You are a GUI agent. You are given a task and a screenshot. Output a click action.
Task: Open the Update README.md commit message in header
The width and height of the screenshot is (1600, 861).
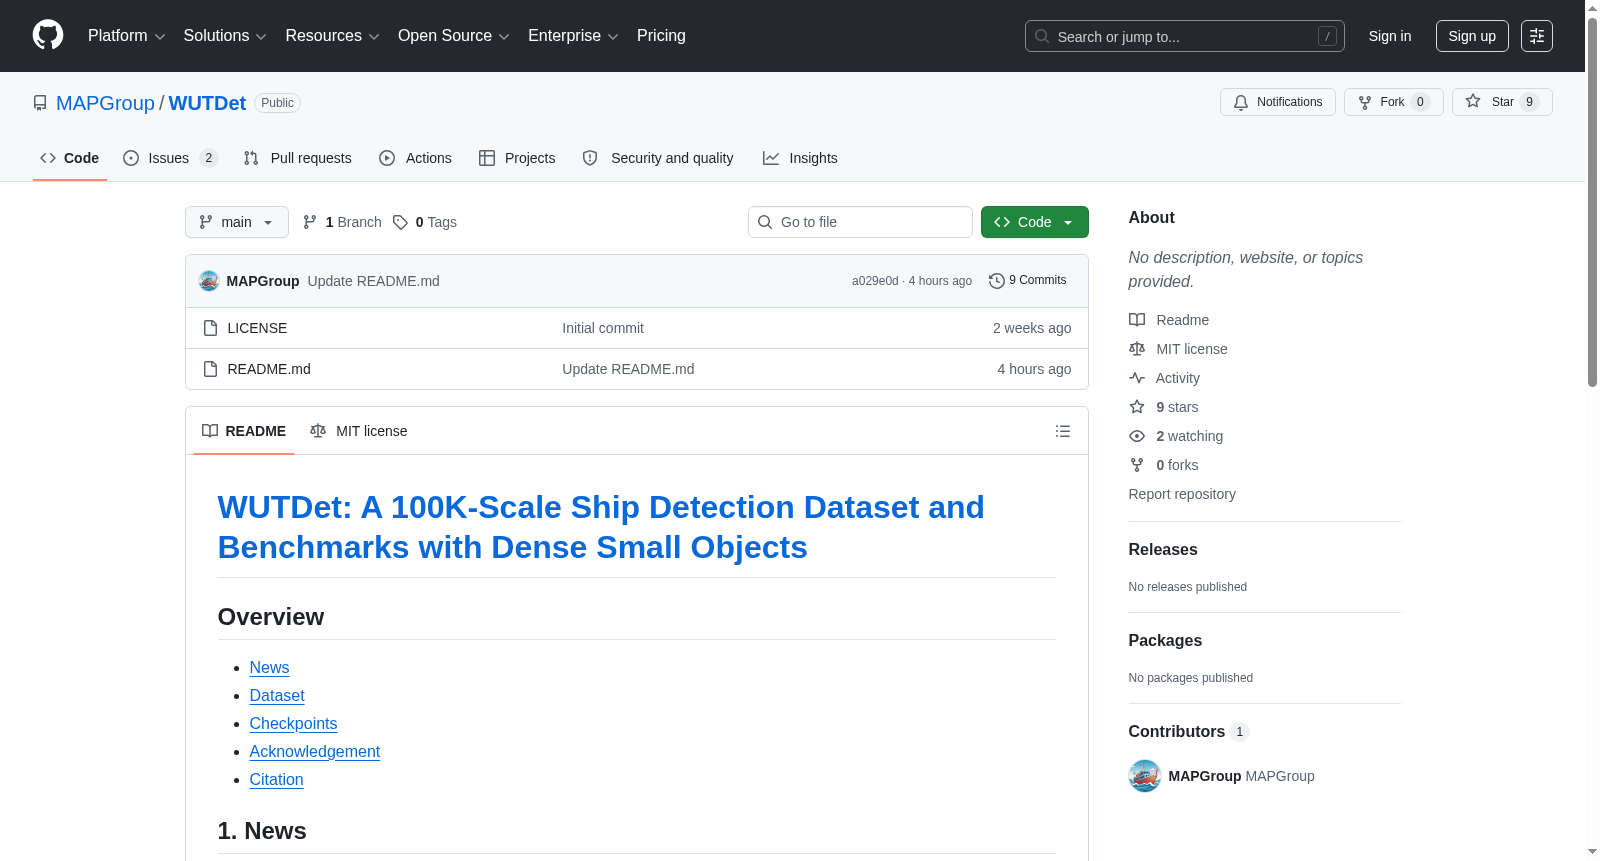(x=374, y=281)
